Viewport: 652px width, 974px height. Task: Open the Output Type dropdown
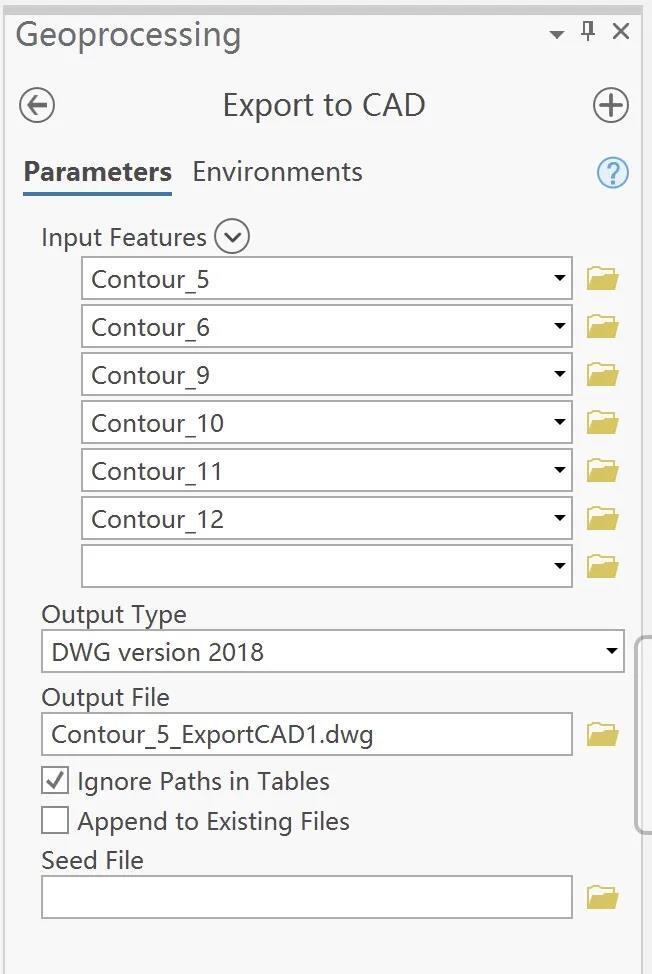point(612,652)
